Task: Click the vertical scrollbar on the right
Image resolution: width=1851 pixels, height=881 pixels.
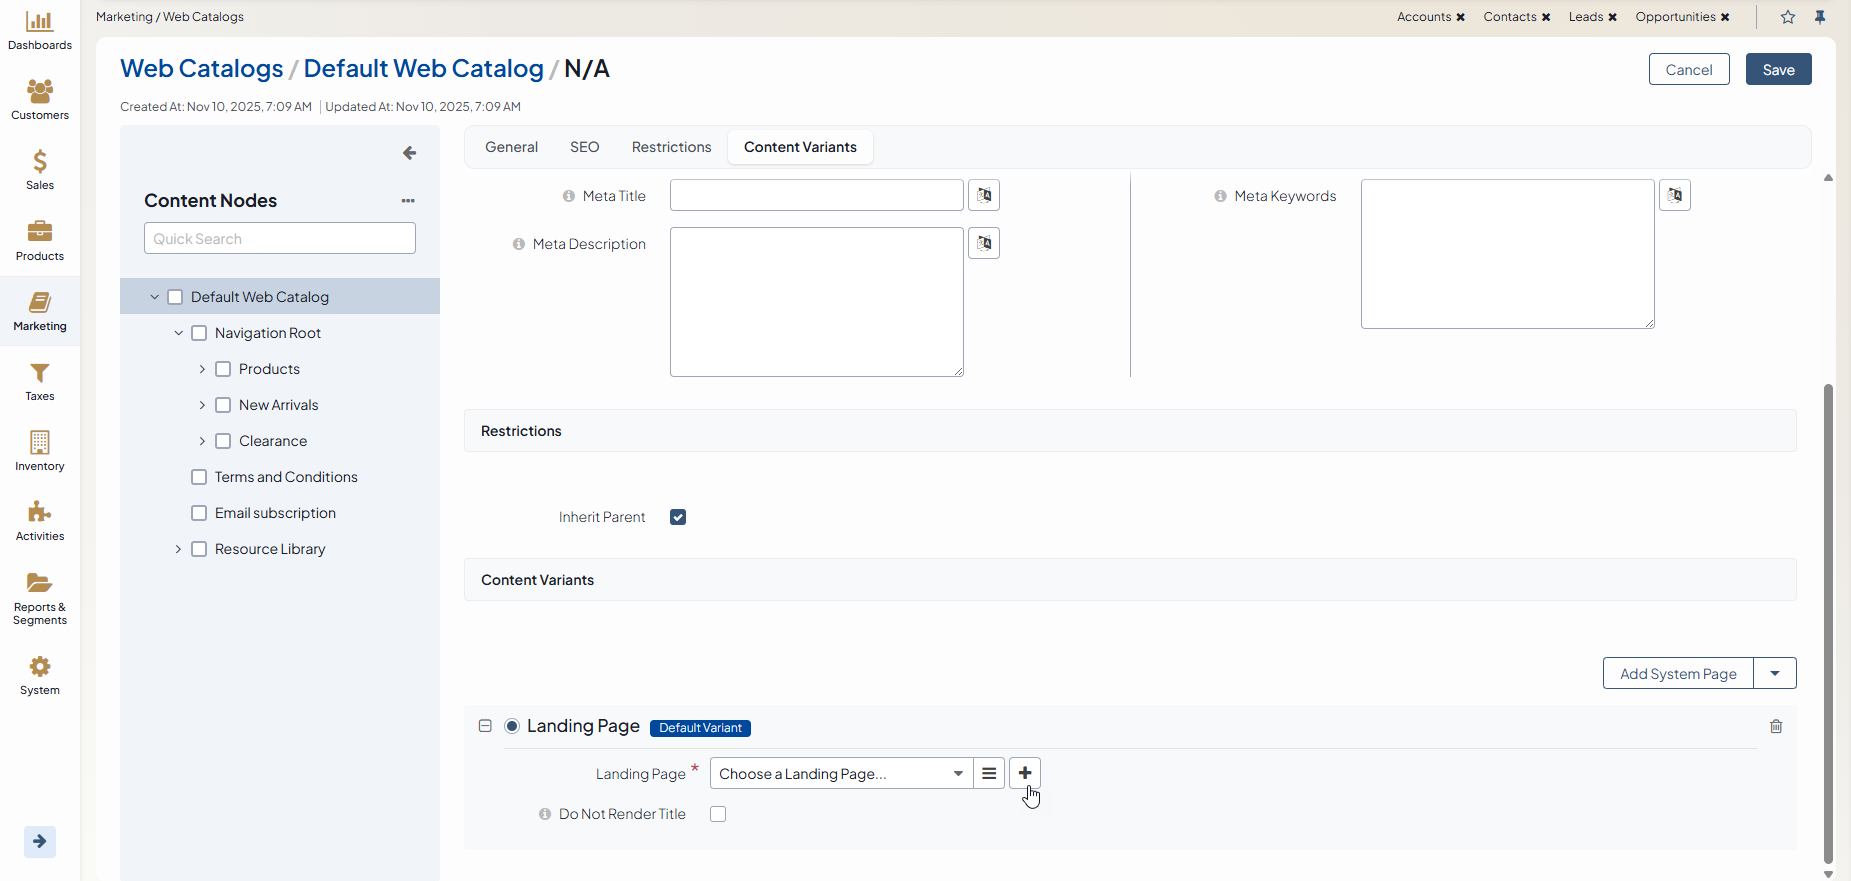Action: 1828,620
